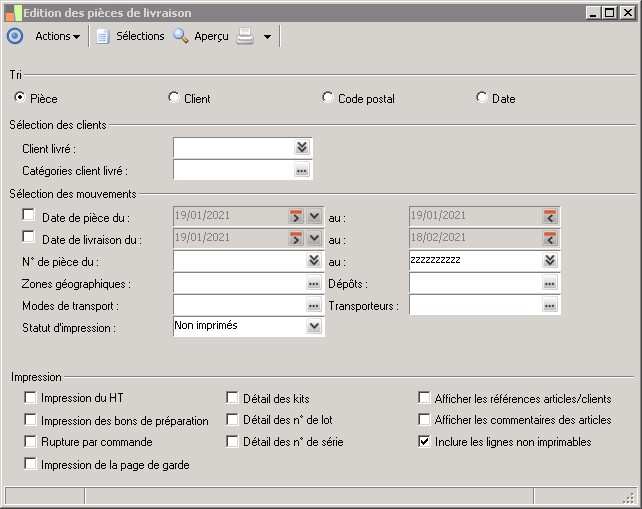Open the Sélections document icon

(x=102, y=36)
